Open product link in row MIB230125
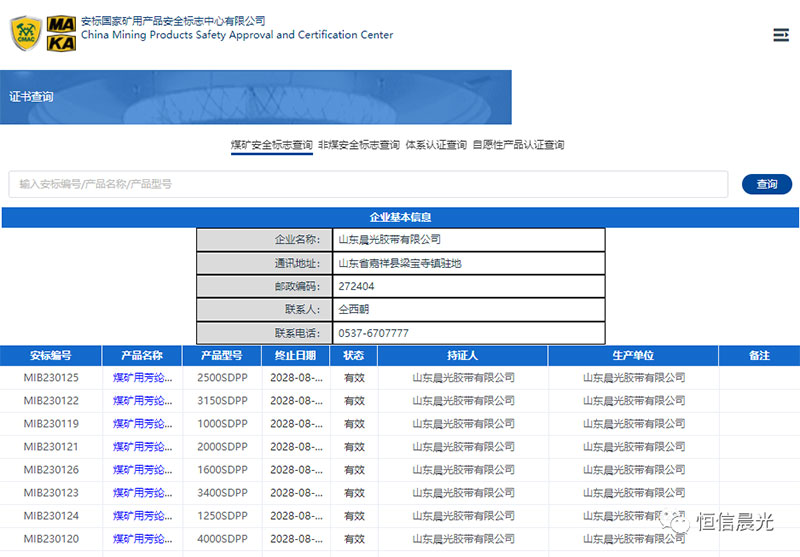The width and height of the screenshot is (800, 557). point(142,378)
